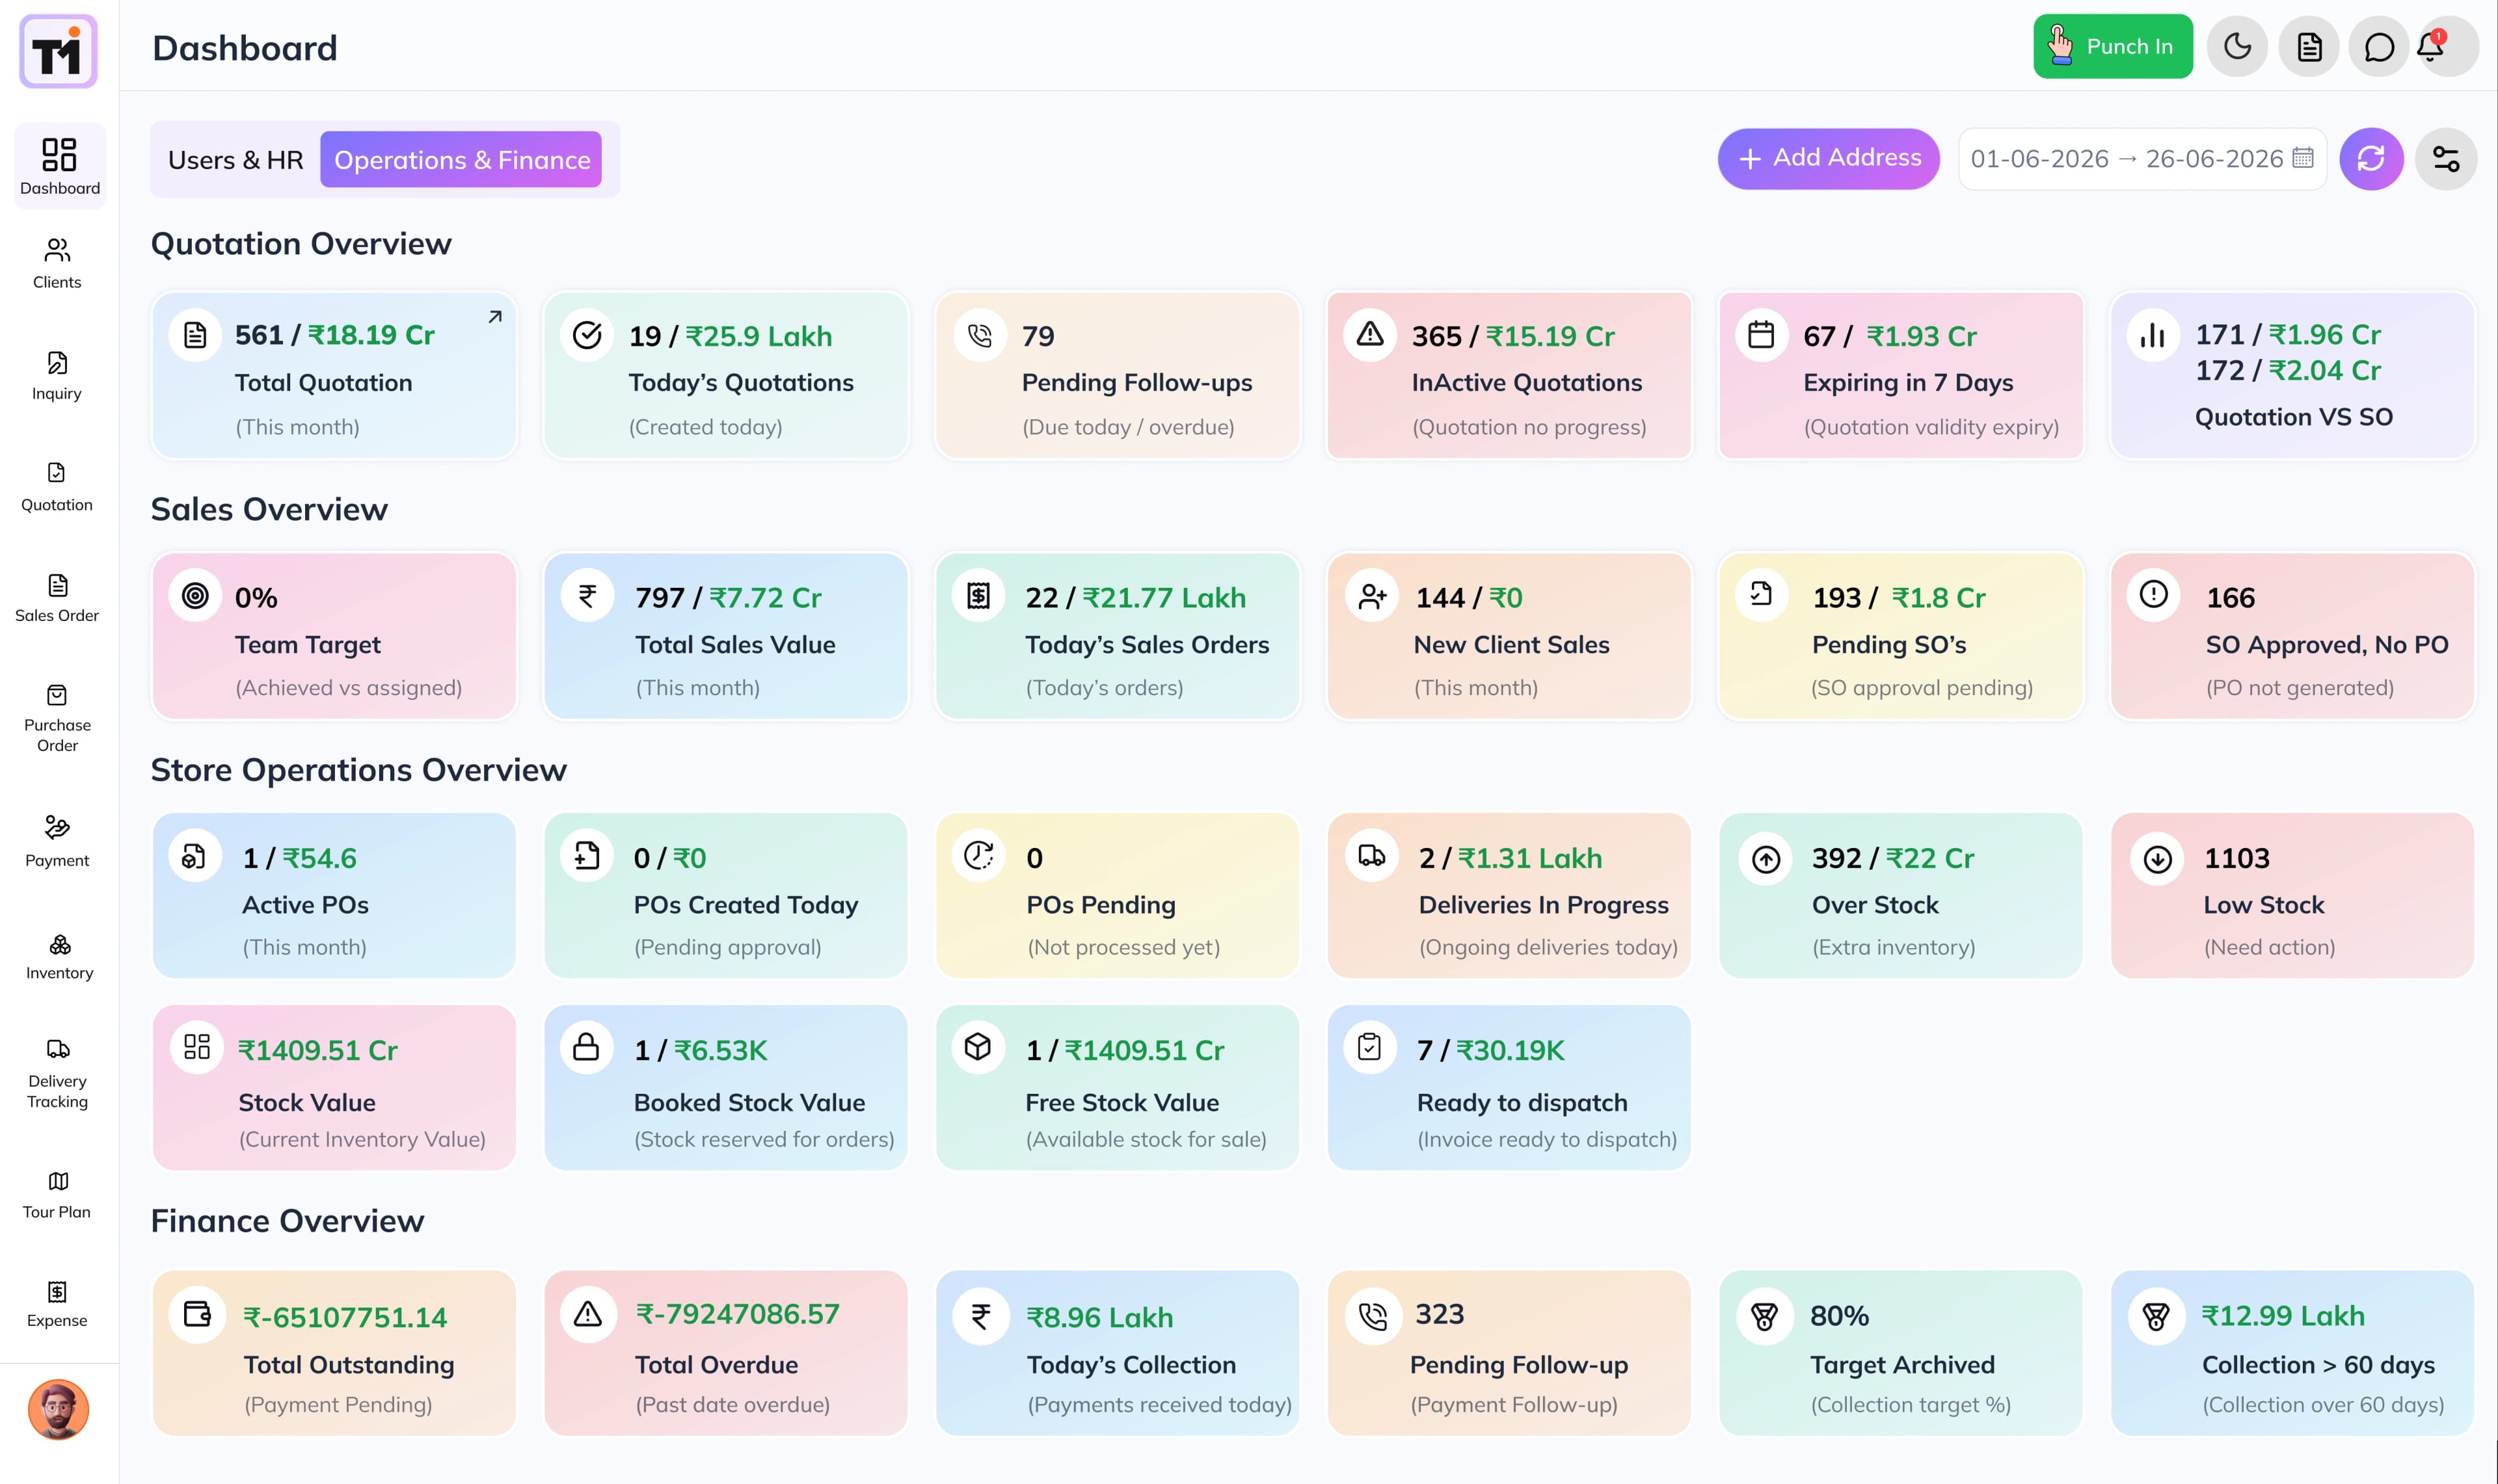Click the user avatar at bottom left
Image resolution: width=2498 pixels, height=1484 pixels.
[x=59, y=1410]
